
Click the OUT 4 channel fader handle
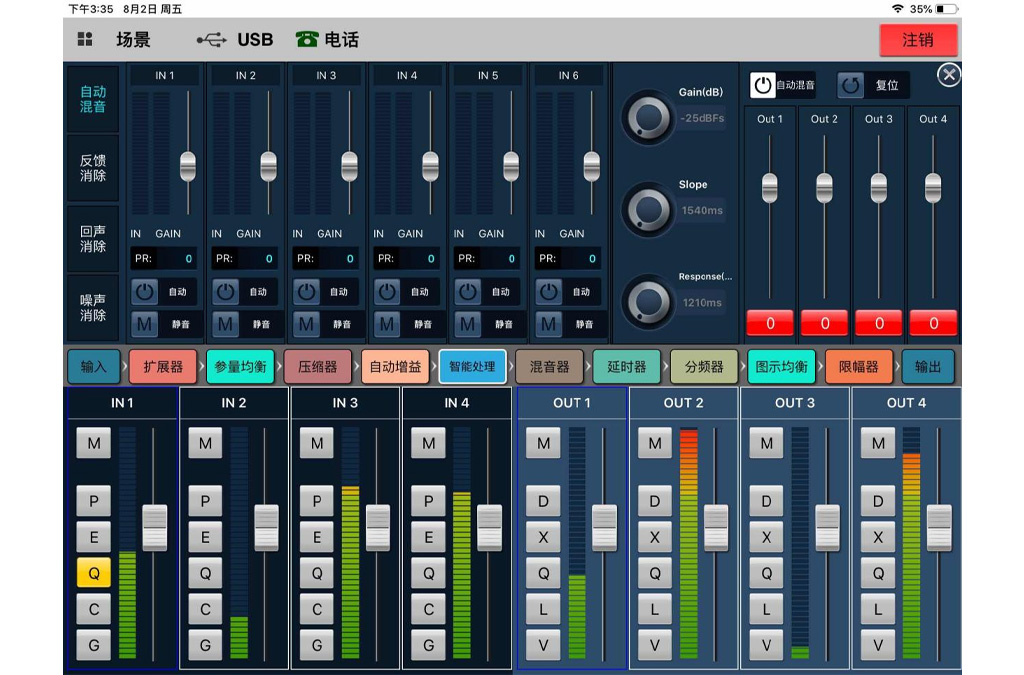[939, 527]
